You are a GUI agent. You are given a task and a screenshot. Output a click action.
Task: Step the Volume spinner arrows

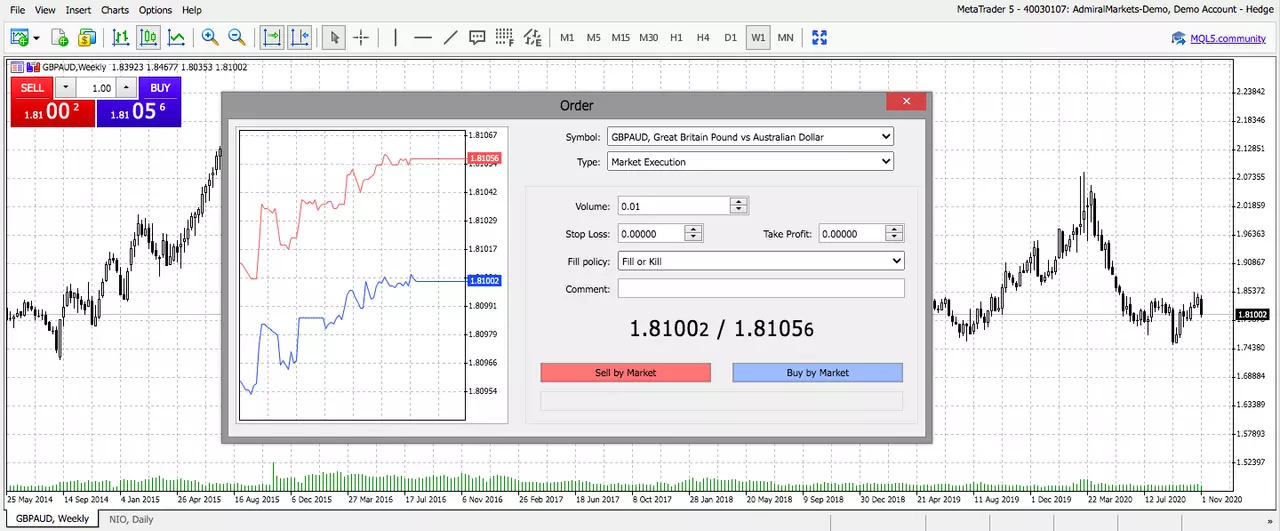point(739,206)
